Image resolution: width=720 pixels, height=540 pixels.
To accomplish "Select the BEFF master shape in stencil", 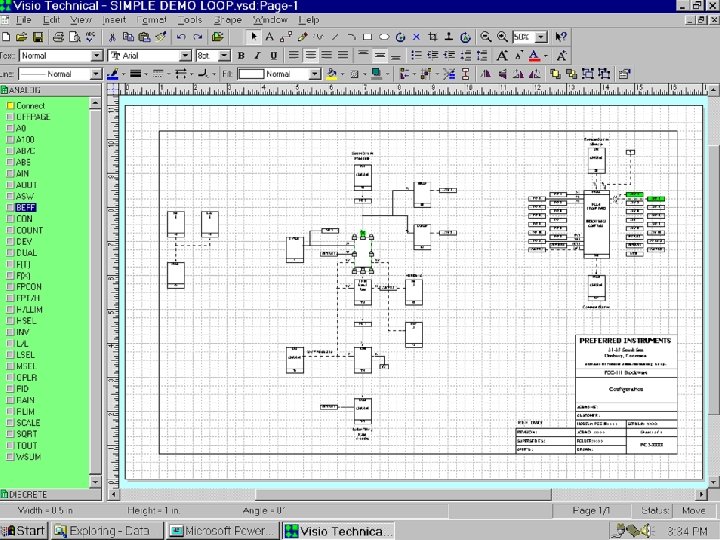I will [x=26, y=208].
